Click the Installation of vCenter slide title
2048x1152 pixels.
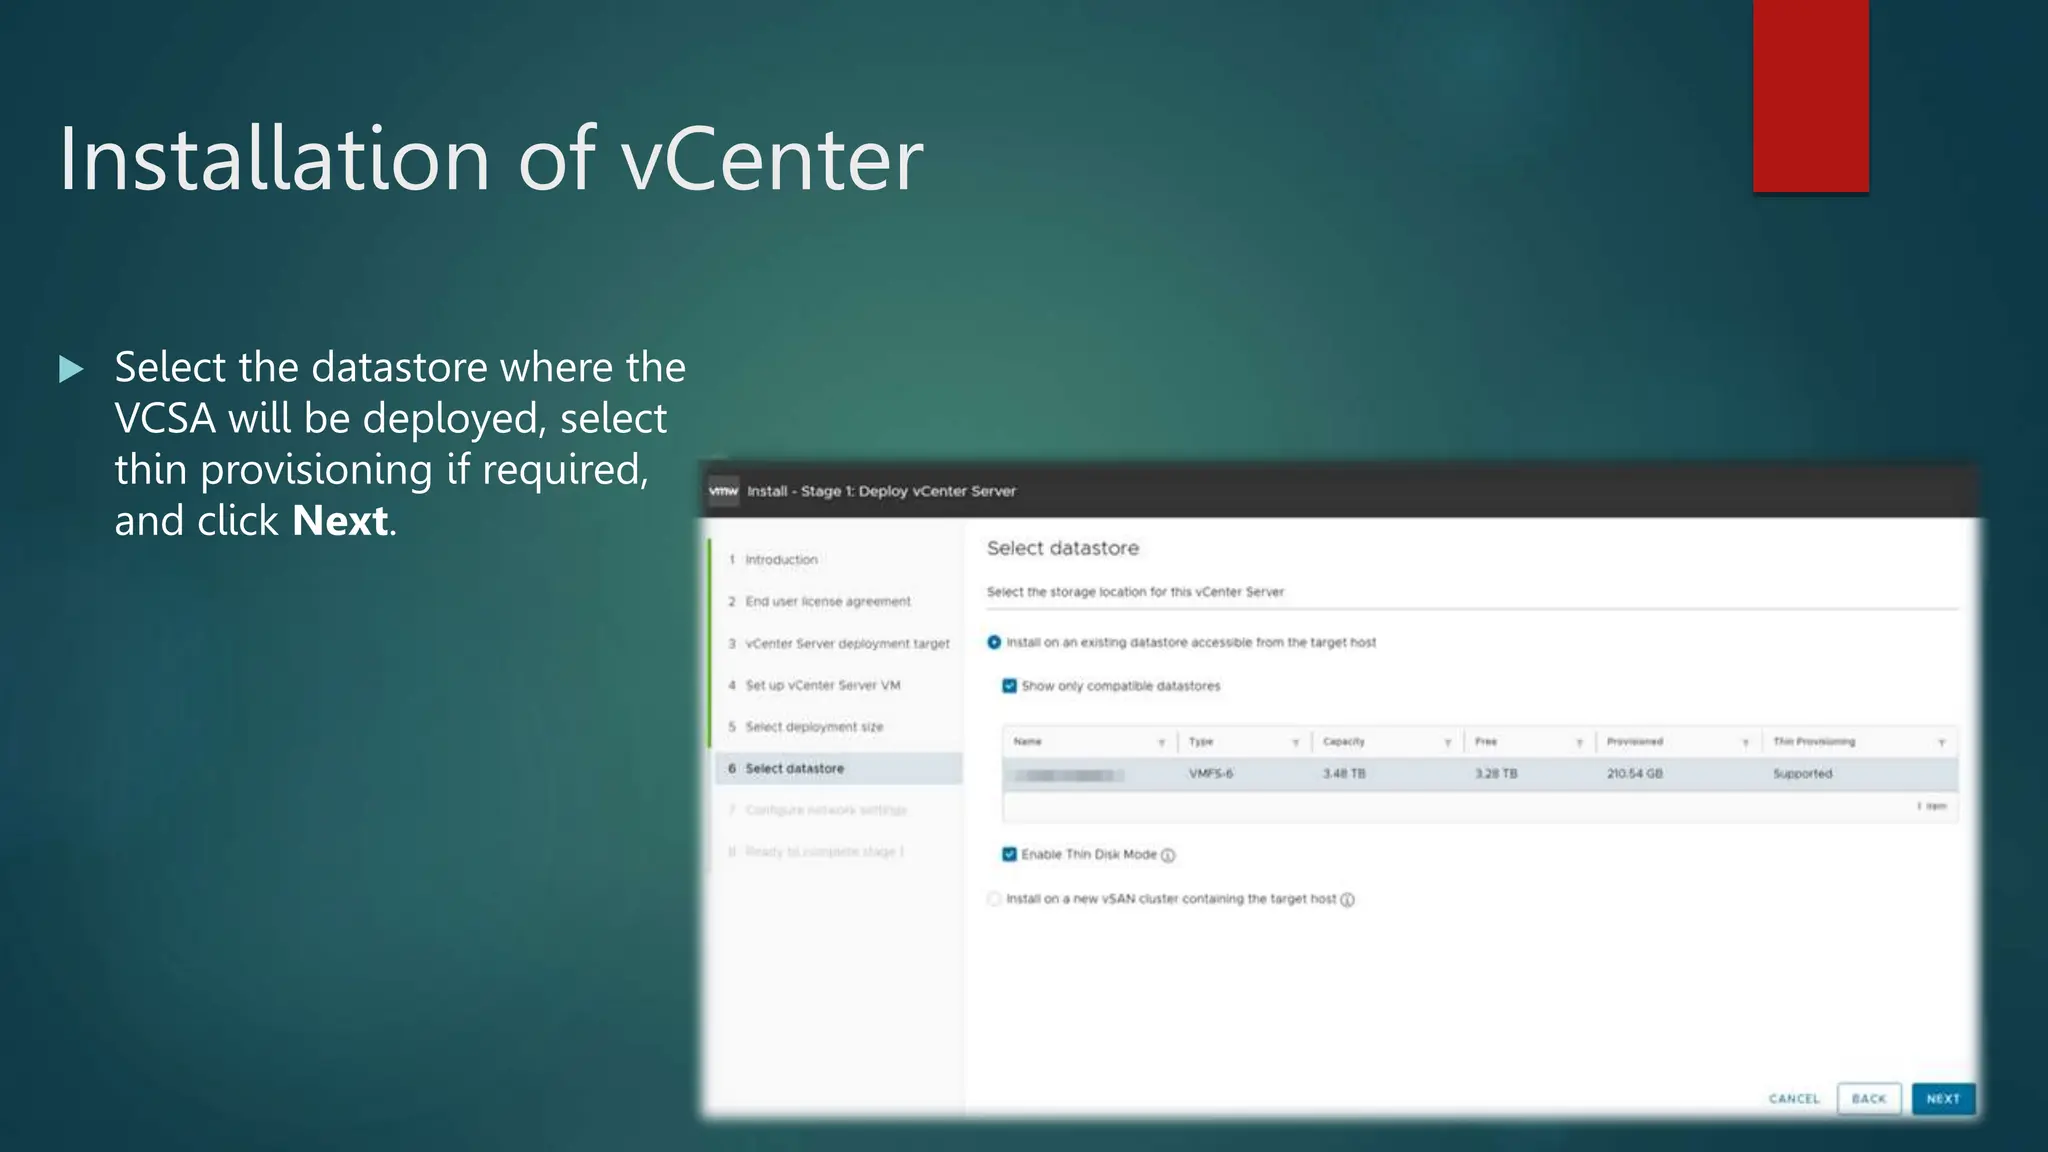click(x=491, y=158)
